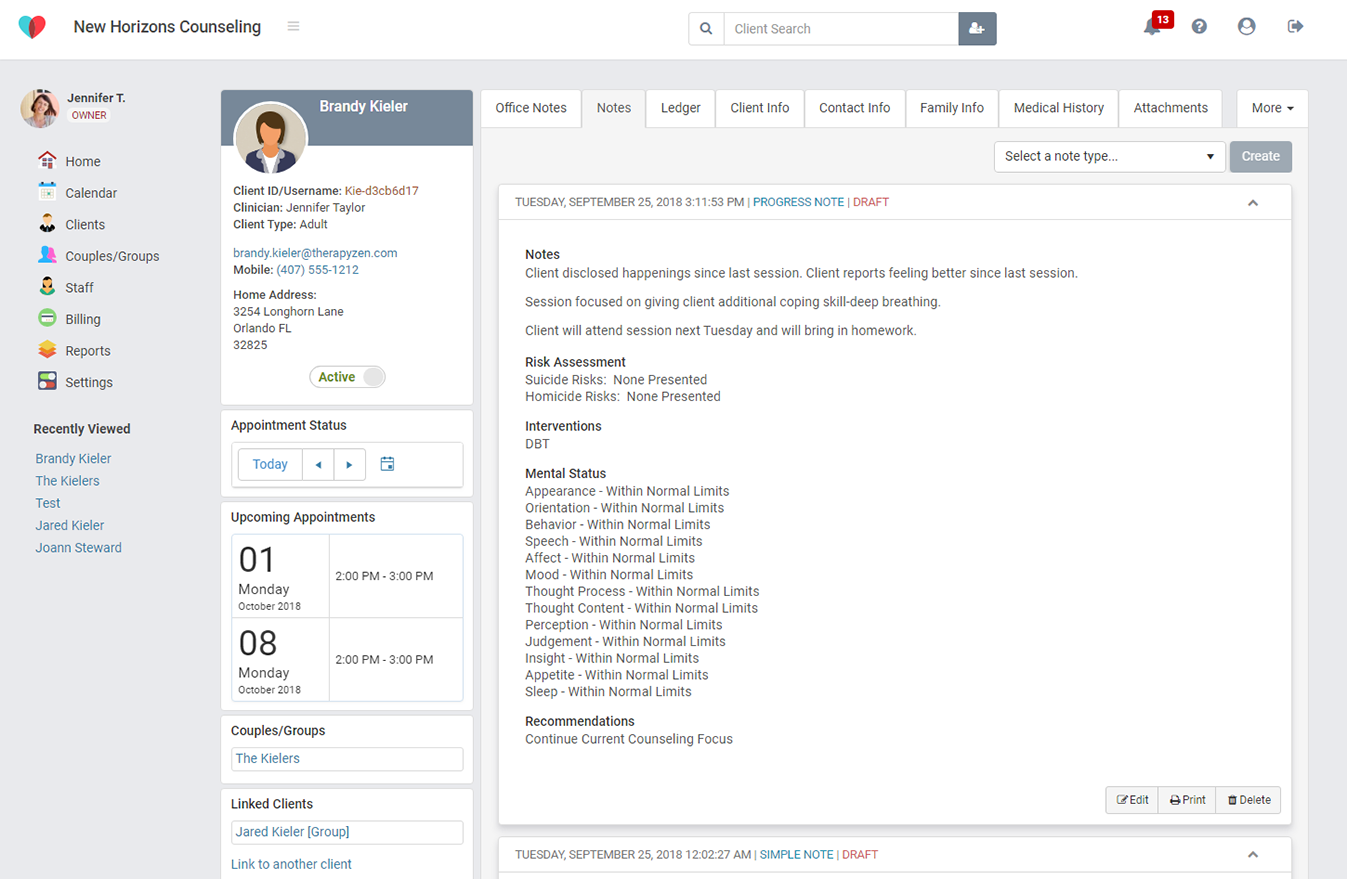
Task: Open the Select a note type dropdown
Action: (1109, 156)
